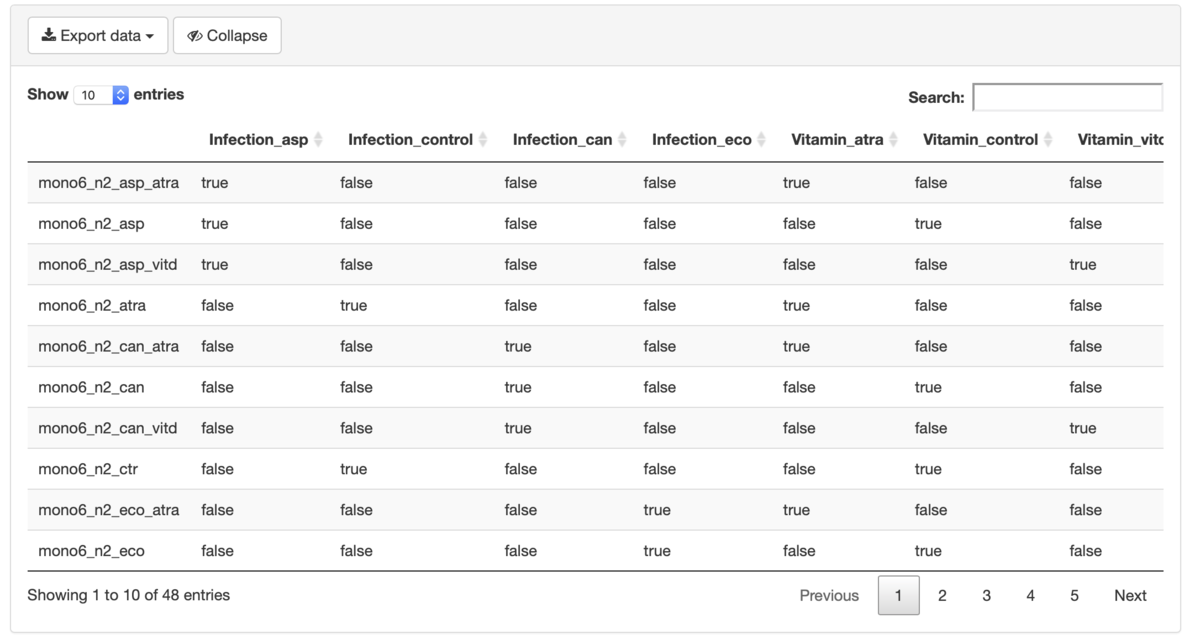Focus the Search input field
Viewport: 1200px width, 639px height.
pyautogui.click(x=1067, y=97)
